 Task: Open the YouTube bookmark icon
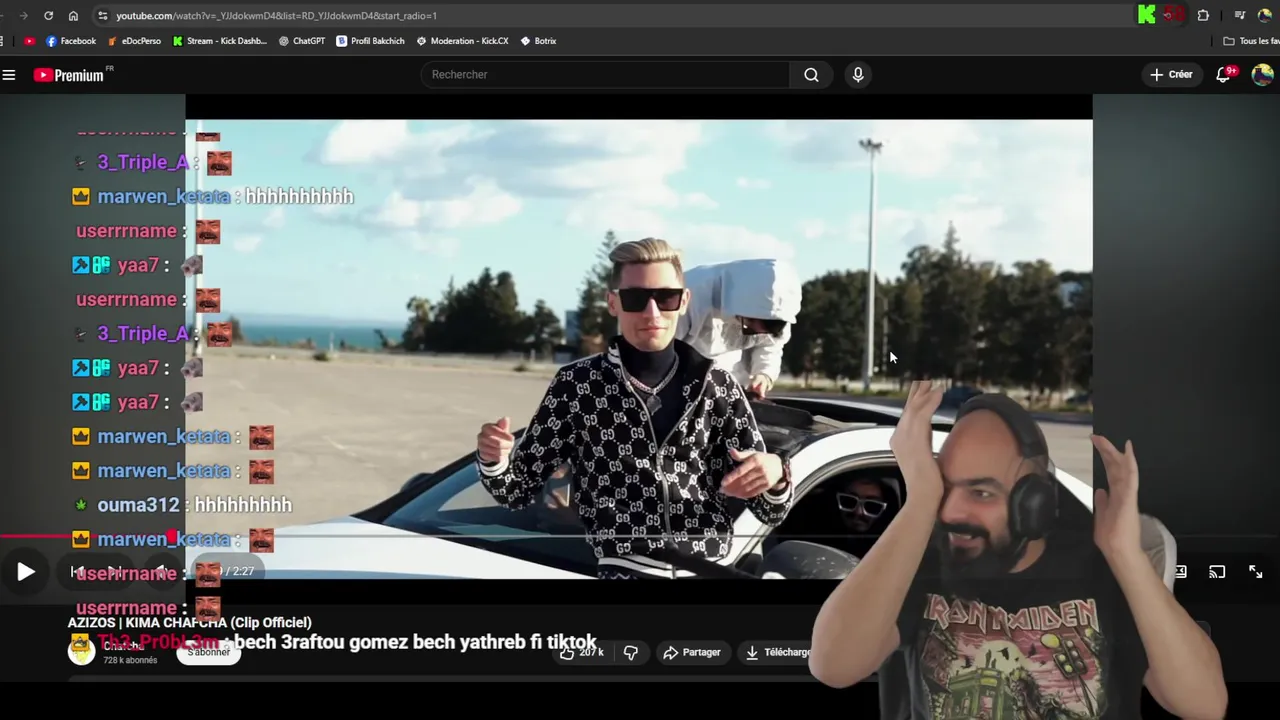point(29,41)
